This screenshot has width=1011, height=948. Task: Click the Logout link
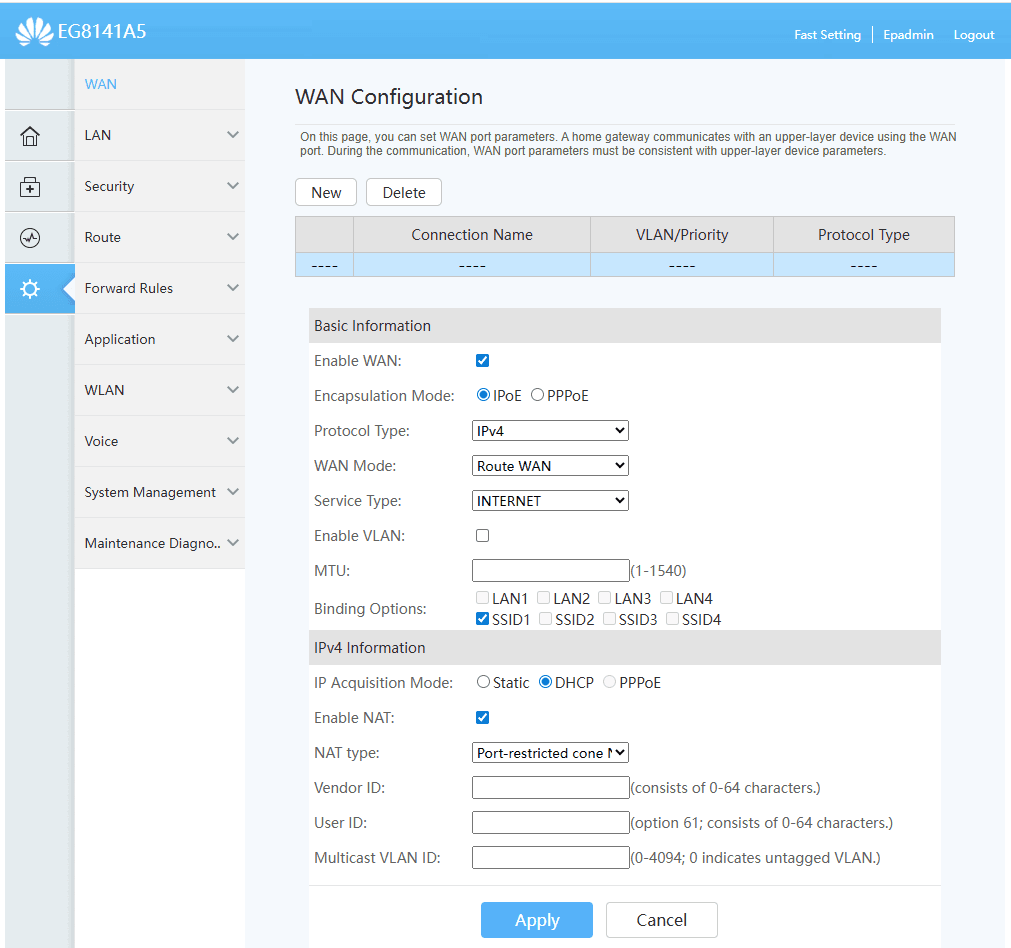pos(973,35)
